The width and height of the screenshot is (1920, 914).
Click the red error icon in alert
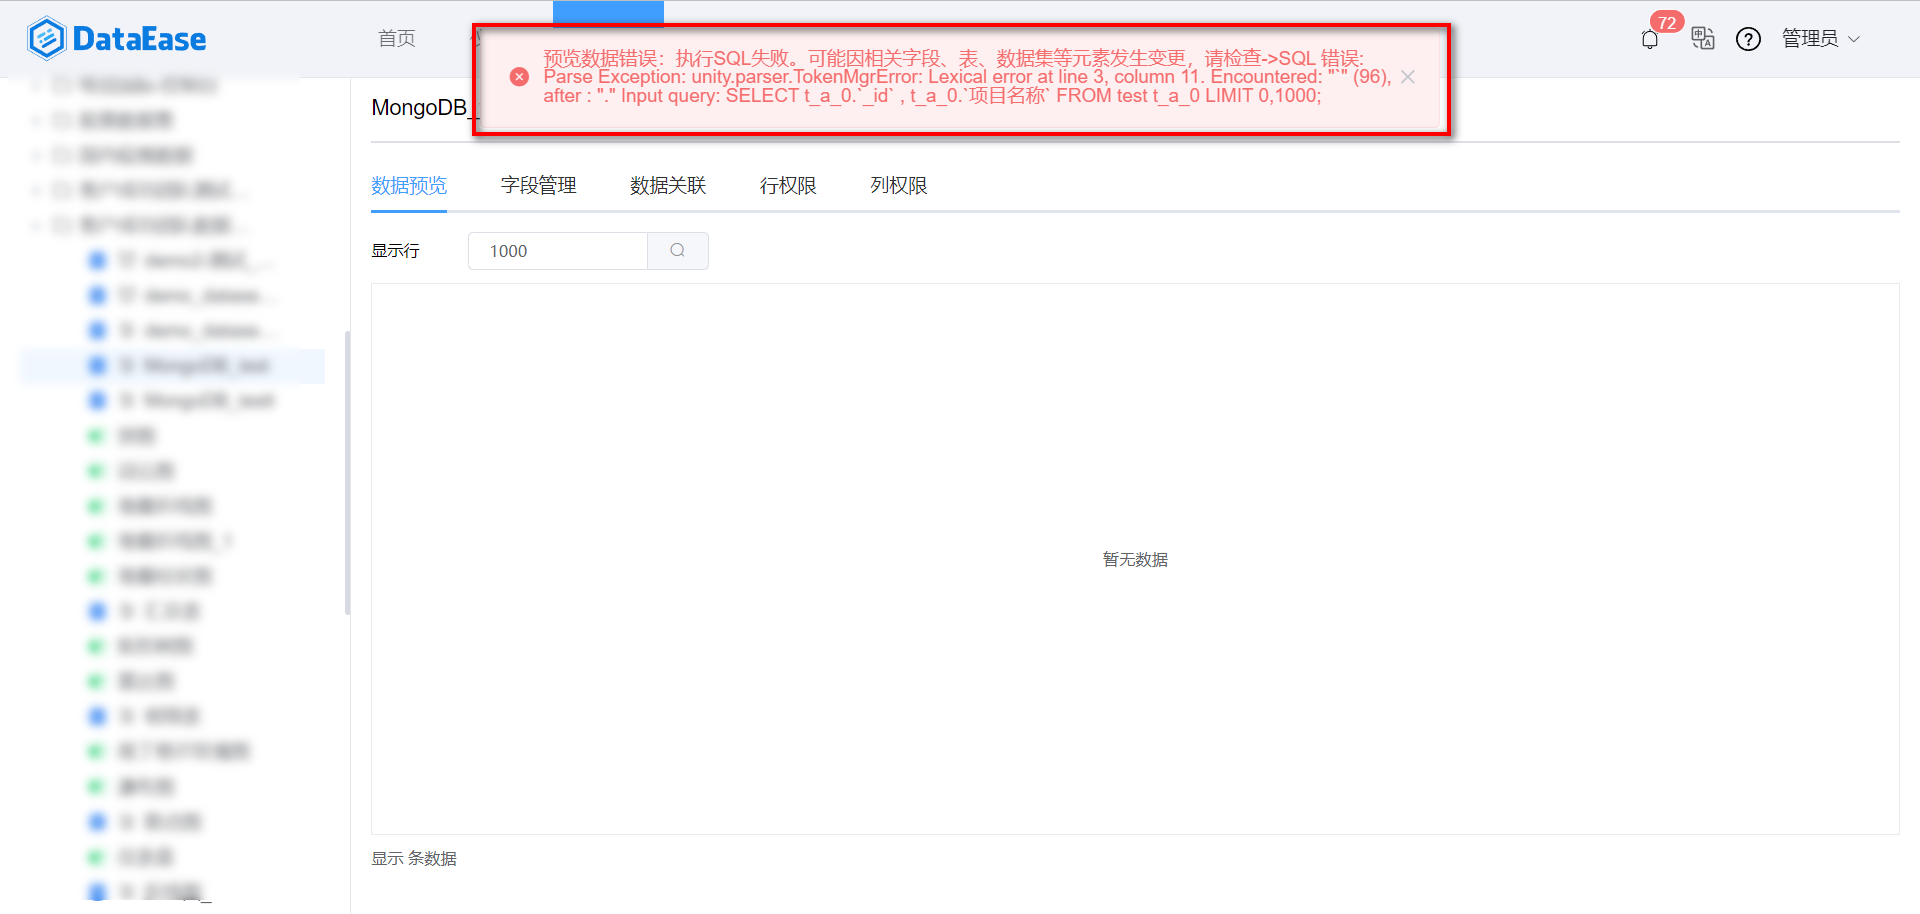[519, 77]
